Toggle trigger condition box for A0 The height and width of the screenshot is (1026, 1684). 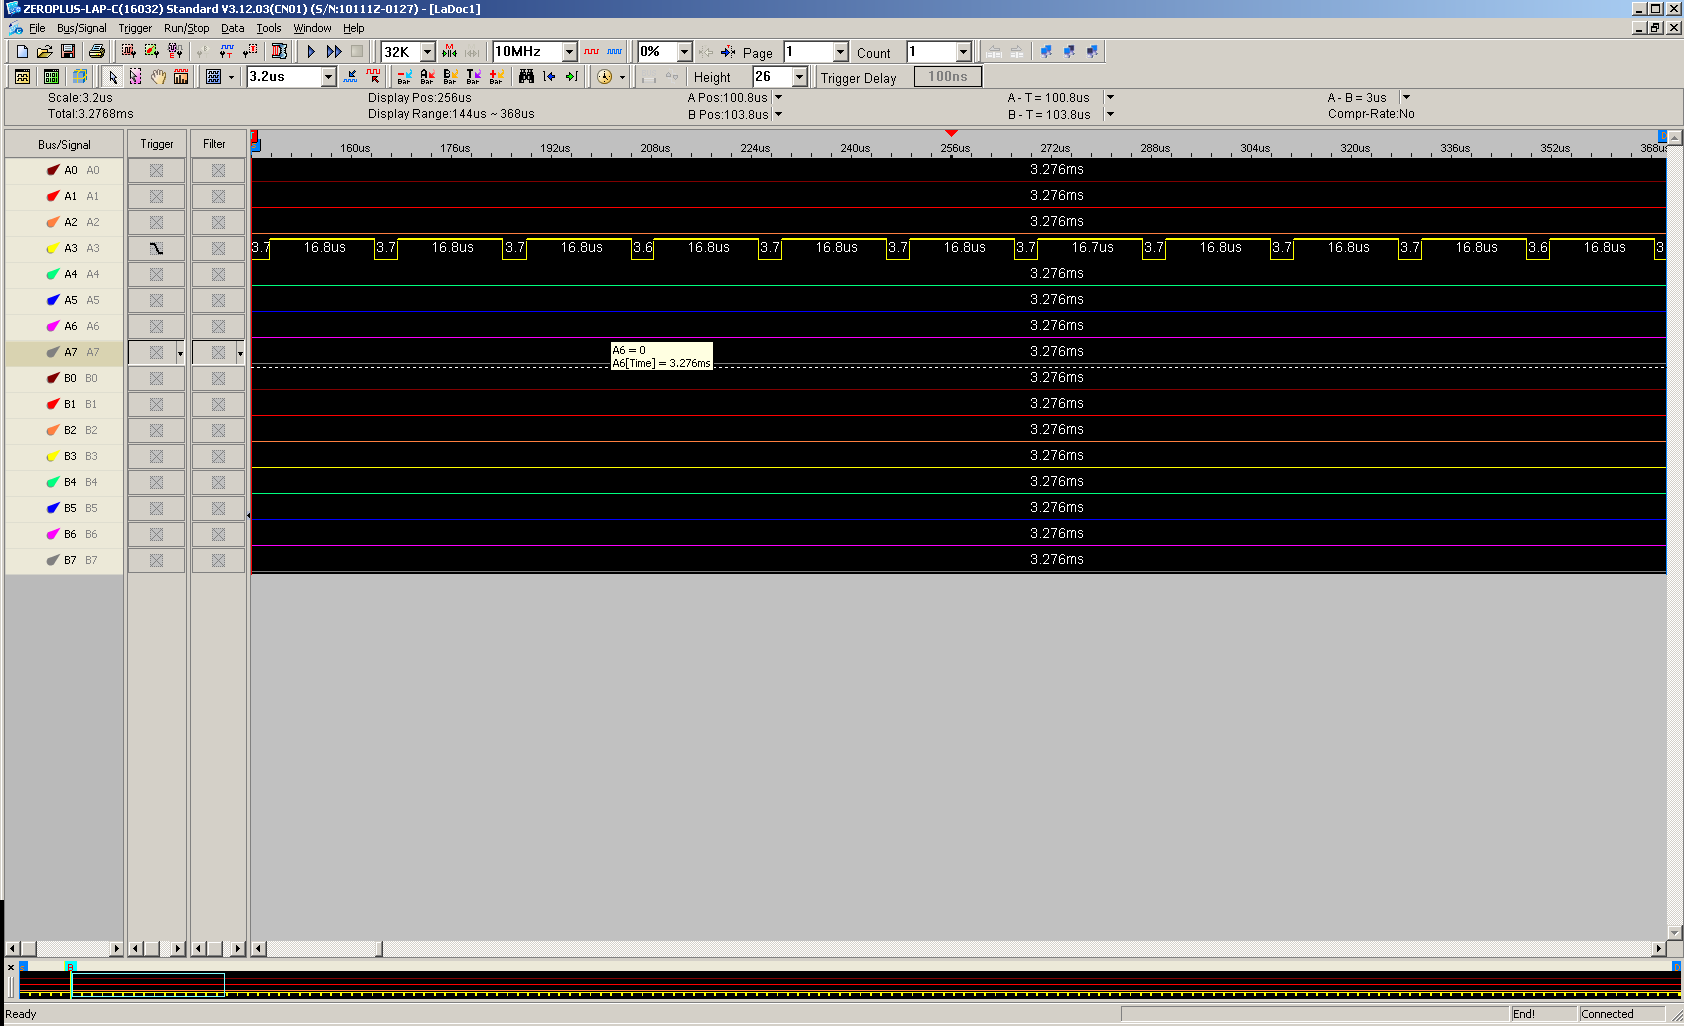click(156, 171)
